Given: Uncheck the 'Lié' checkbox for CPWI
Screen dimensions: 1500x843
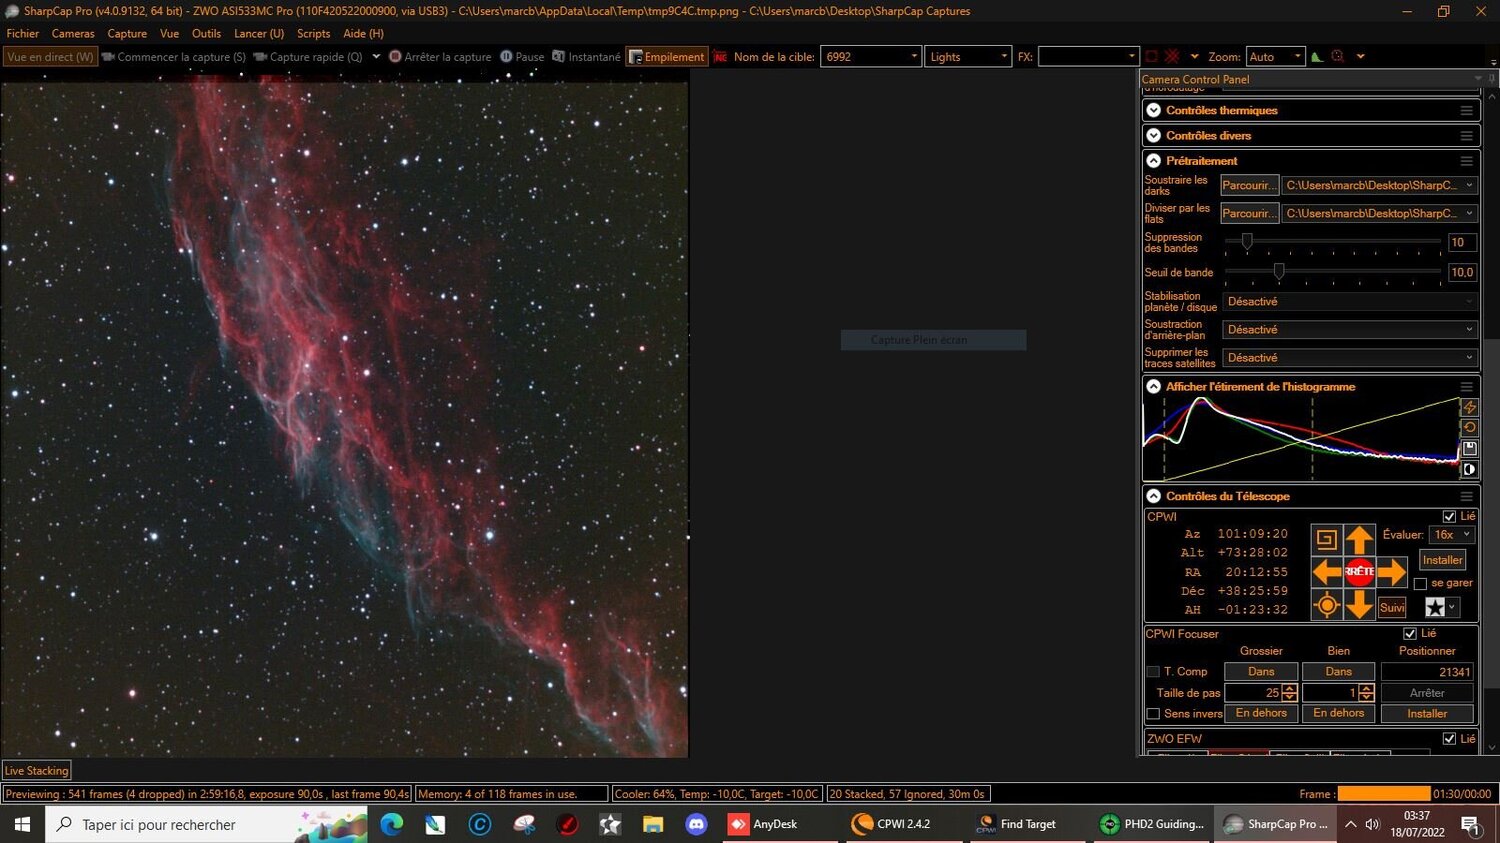Looking at the screenshot, I should (x=1450, y=516).
